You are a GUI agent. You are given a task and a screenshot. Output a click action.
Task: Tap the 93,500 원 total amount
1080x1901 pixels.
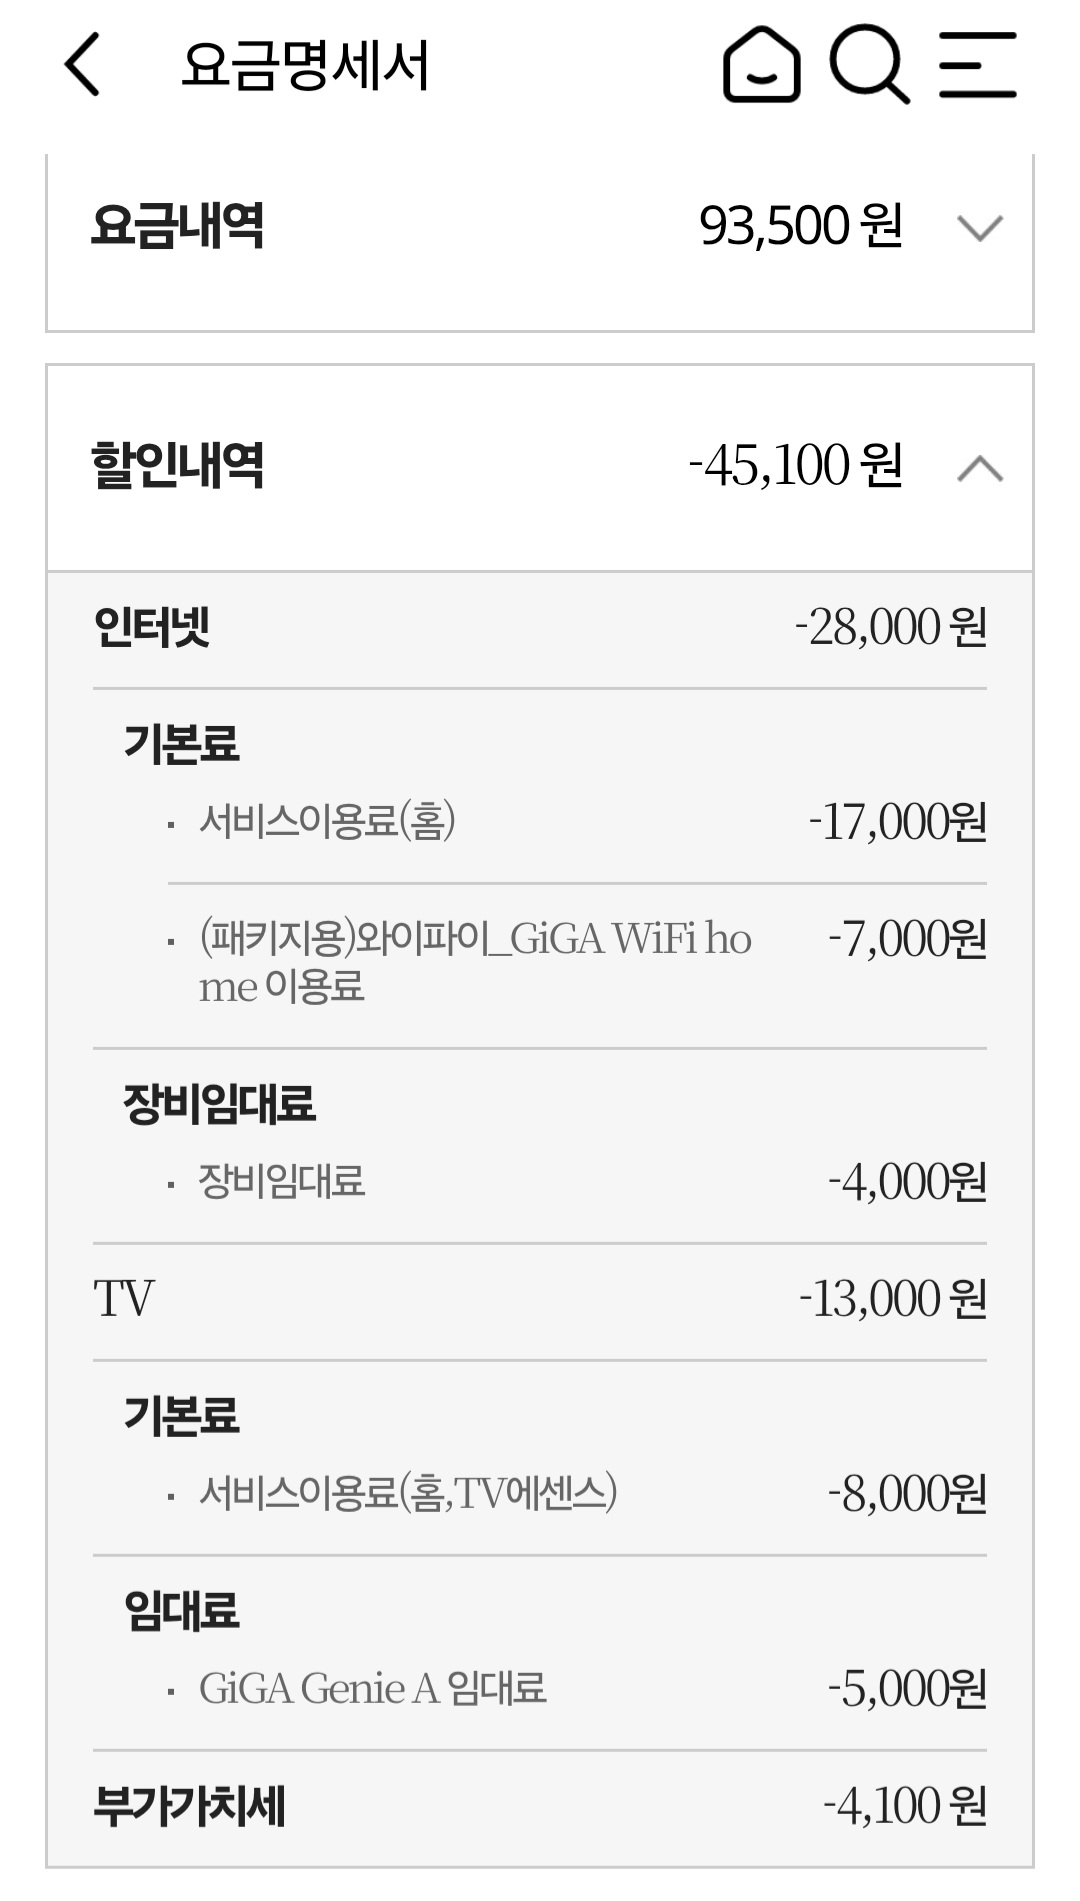click(x=801, y=226)
